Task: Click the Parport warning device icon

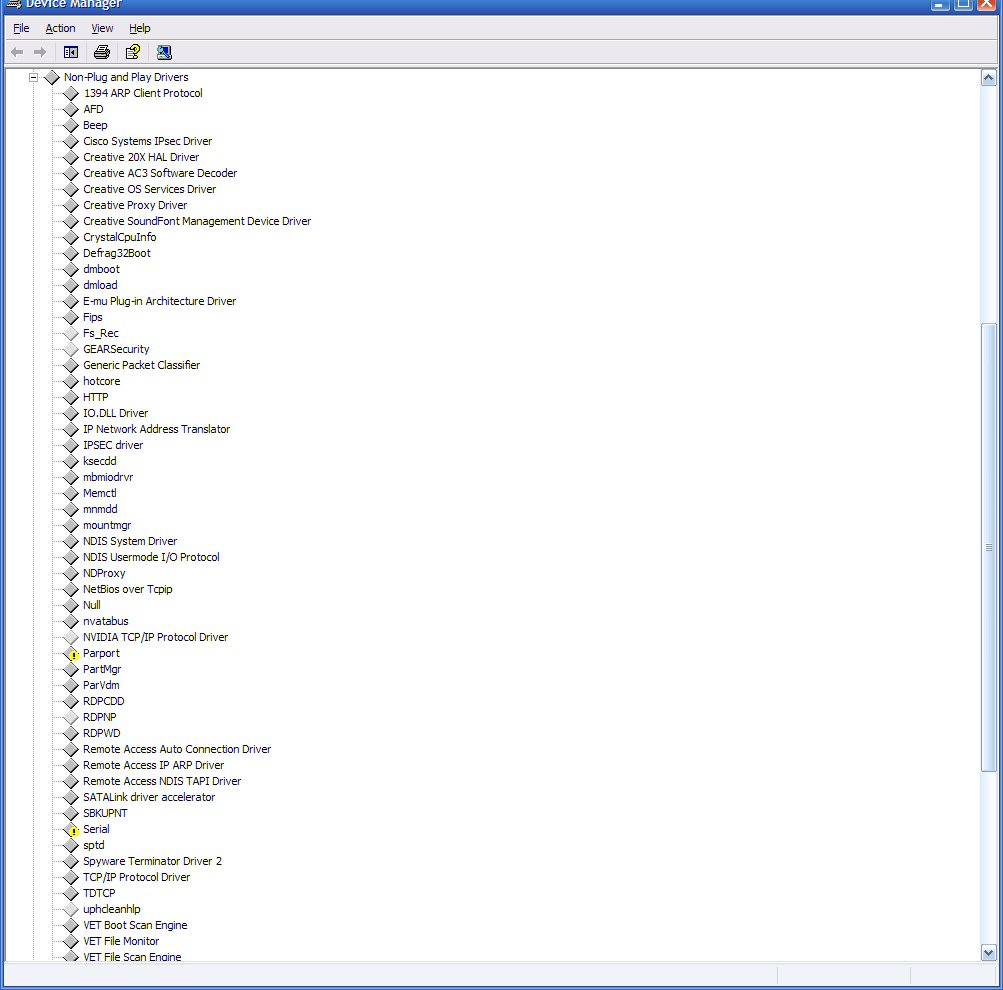Action: coord(71,654)
